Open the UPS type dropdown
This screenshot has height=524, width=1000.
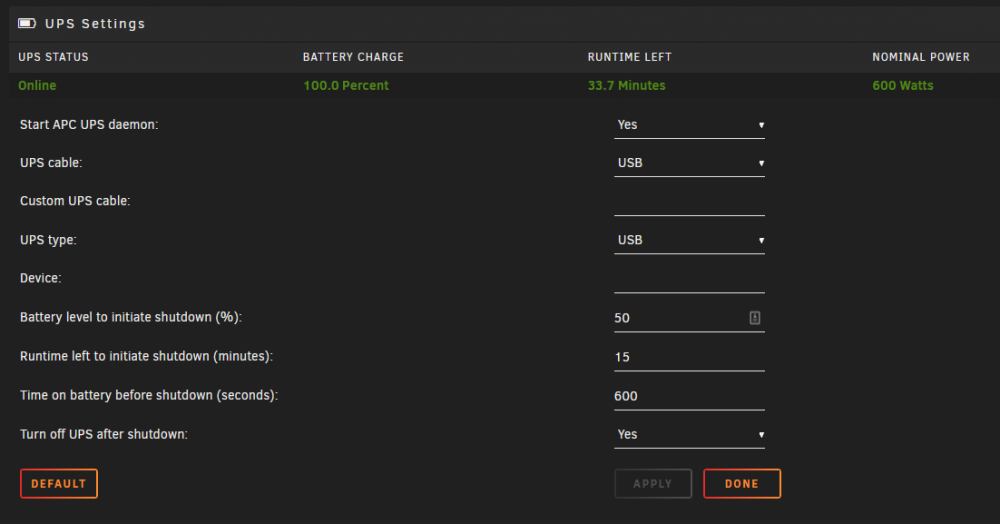pyautogui.click(x=689, y=240)
